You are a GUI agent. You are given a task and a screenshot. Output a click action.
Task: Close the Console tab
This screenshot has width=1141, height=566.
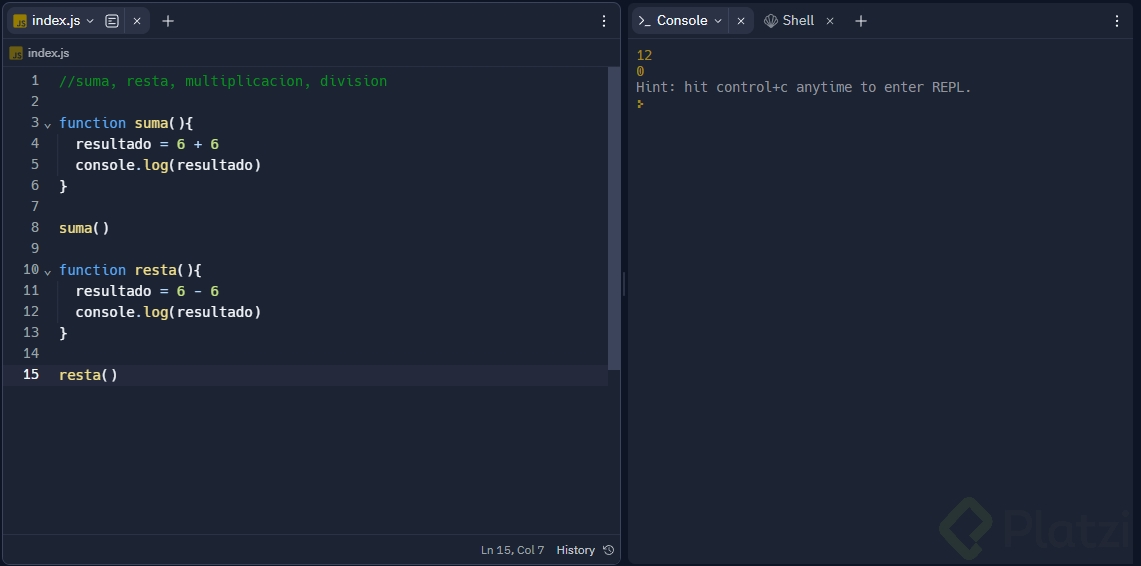741,21
